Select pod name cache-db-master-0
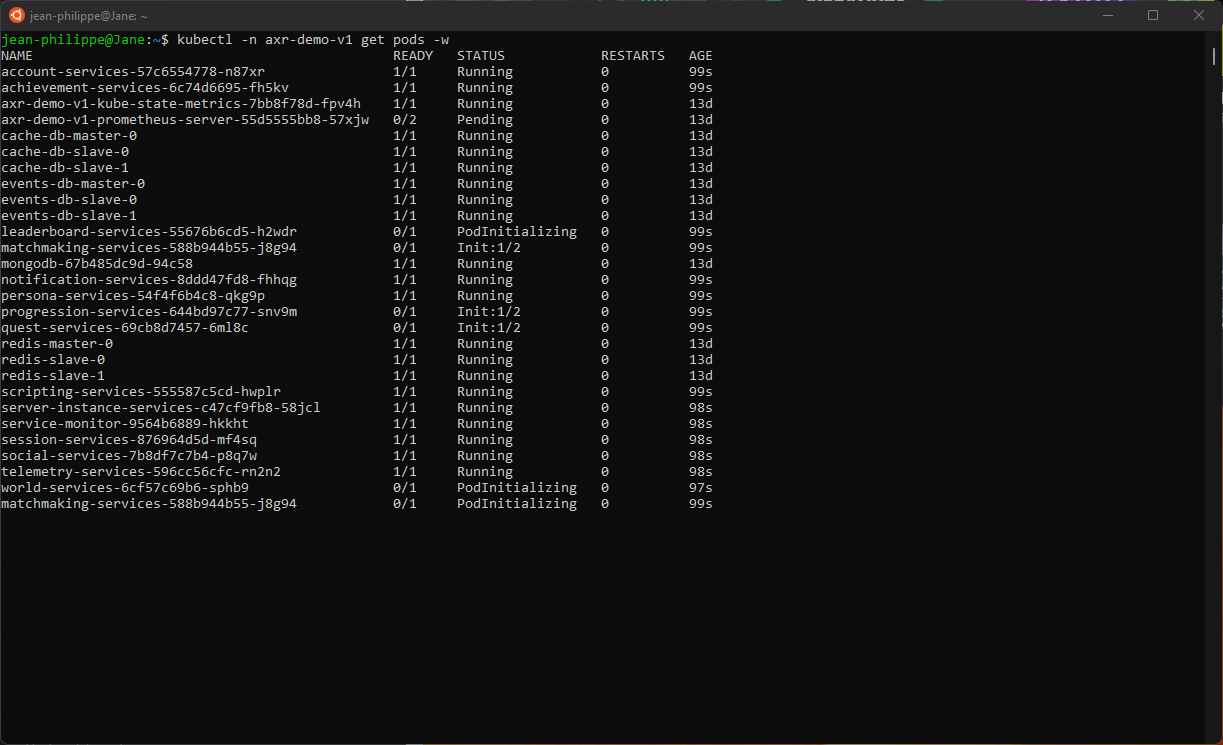 point(69,136)
